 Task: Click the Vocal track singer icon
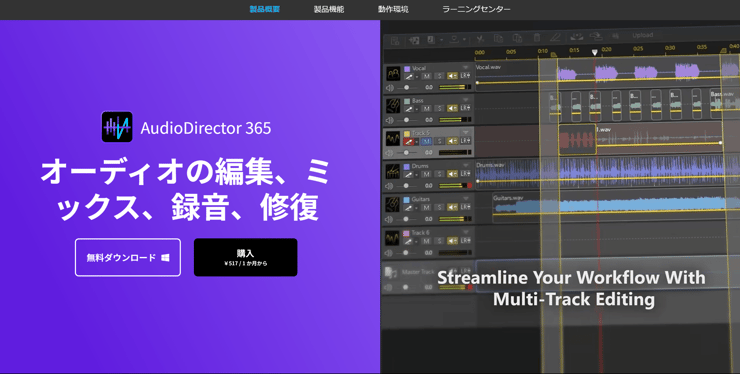click(394, 74)
